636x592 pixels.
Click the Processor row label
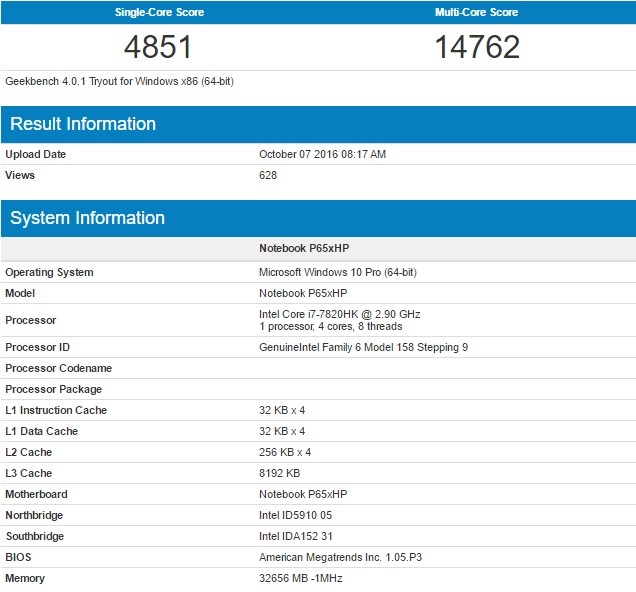point(30,320)
